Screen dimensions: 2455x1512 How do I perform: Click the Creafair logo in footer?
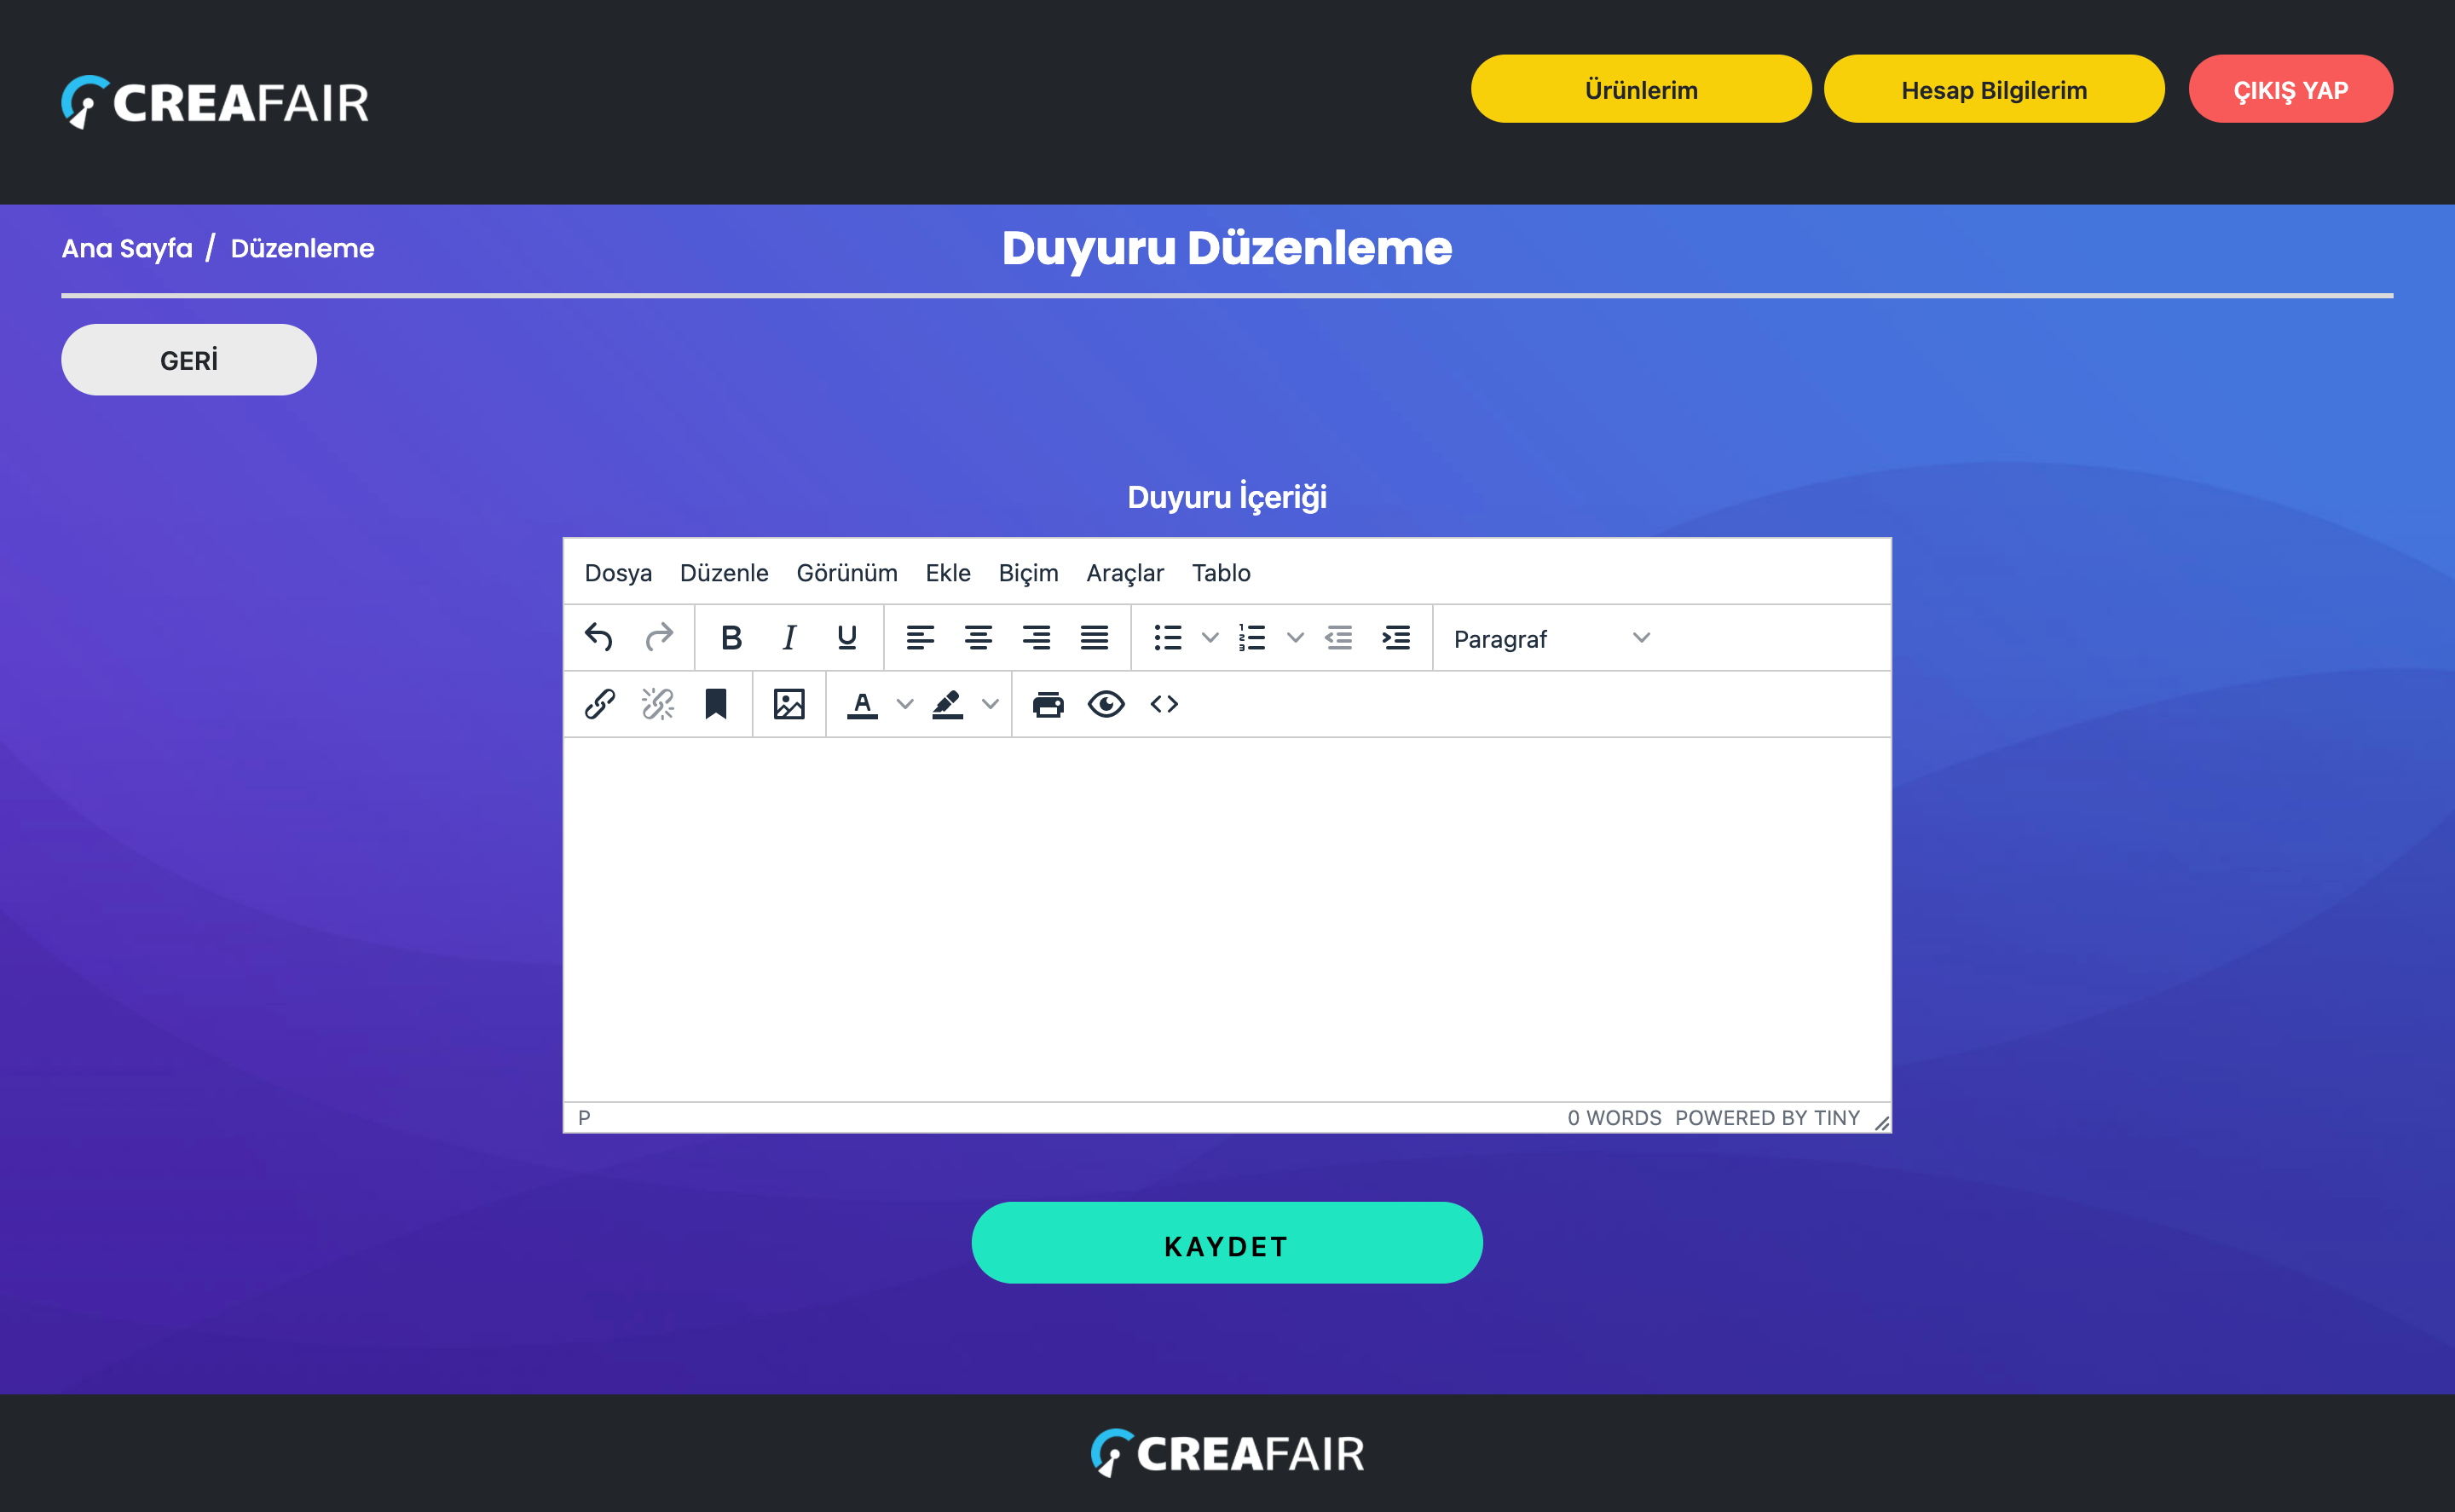tap(1227, 1453)
